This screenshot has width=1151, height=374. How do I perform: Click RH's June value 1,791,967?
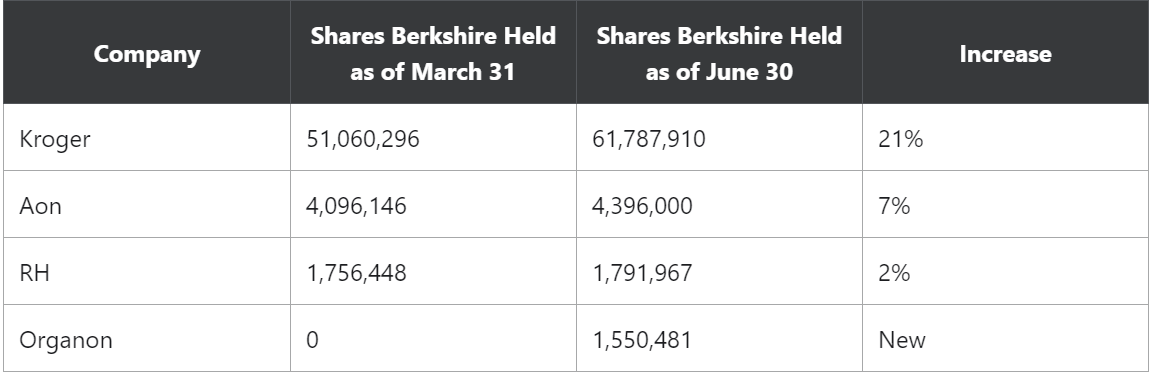pyautogui.click(x=719, y=272)
